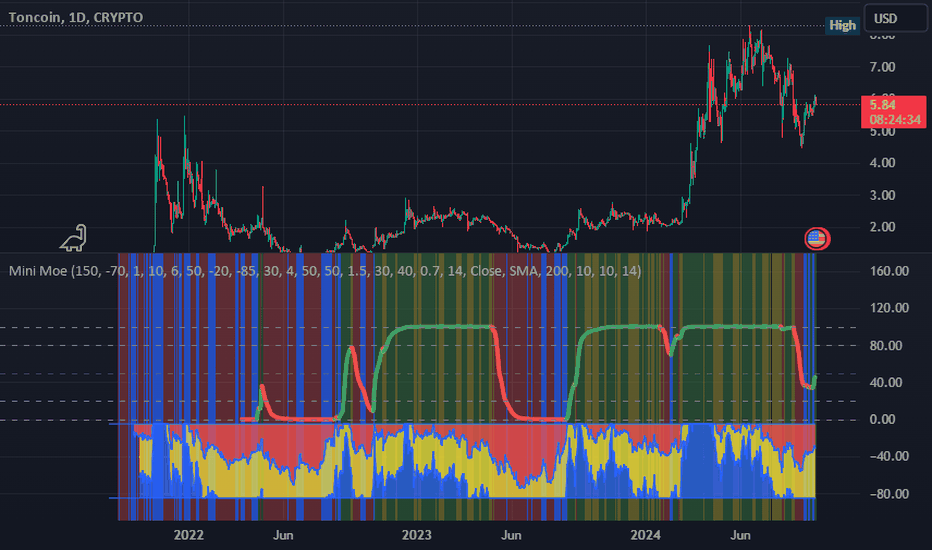
Task: Click the 2.00 price axis label
Action: [x=882, y=227]
